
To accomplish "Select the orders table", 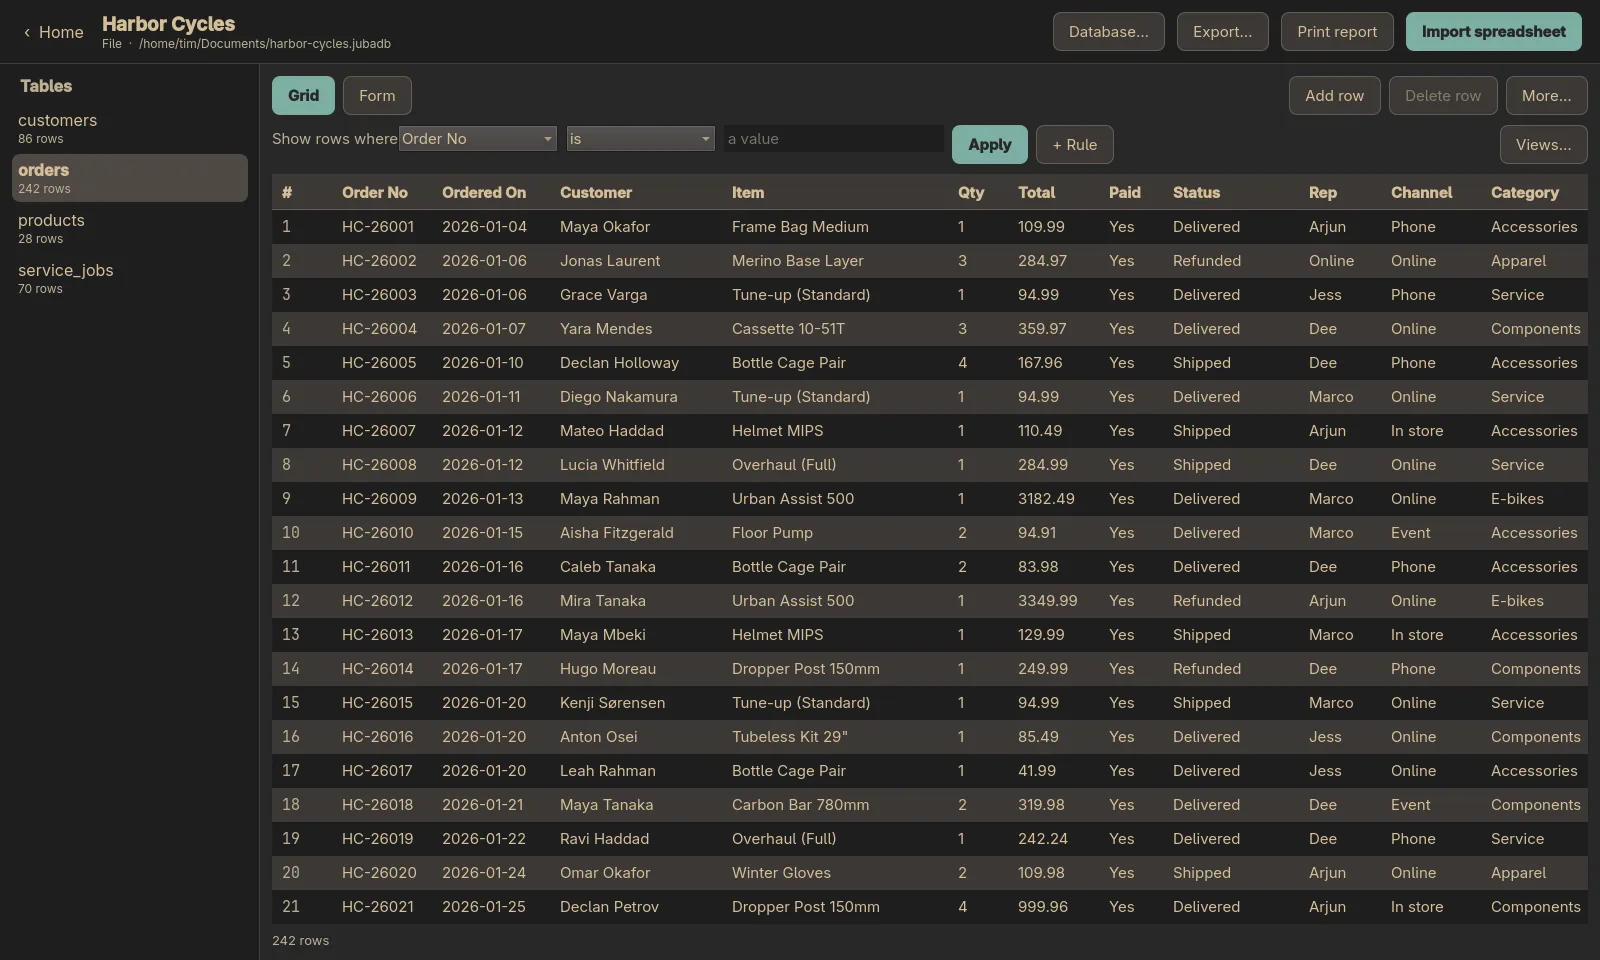I will 130,178.
